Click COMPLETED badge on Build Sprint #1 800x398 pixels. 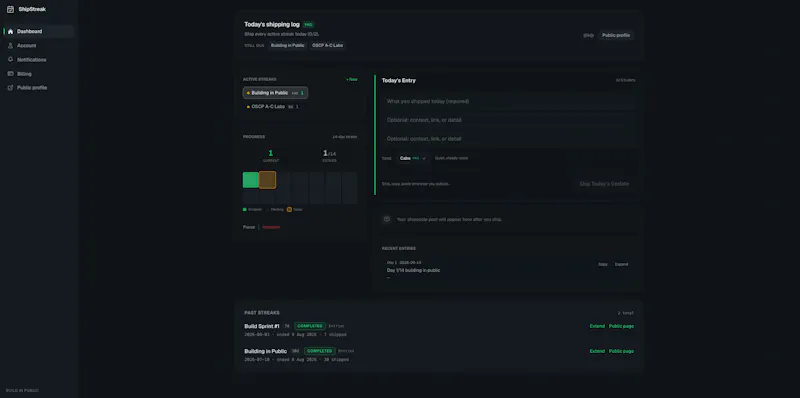click(310, 326)
